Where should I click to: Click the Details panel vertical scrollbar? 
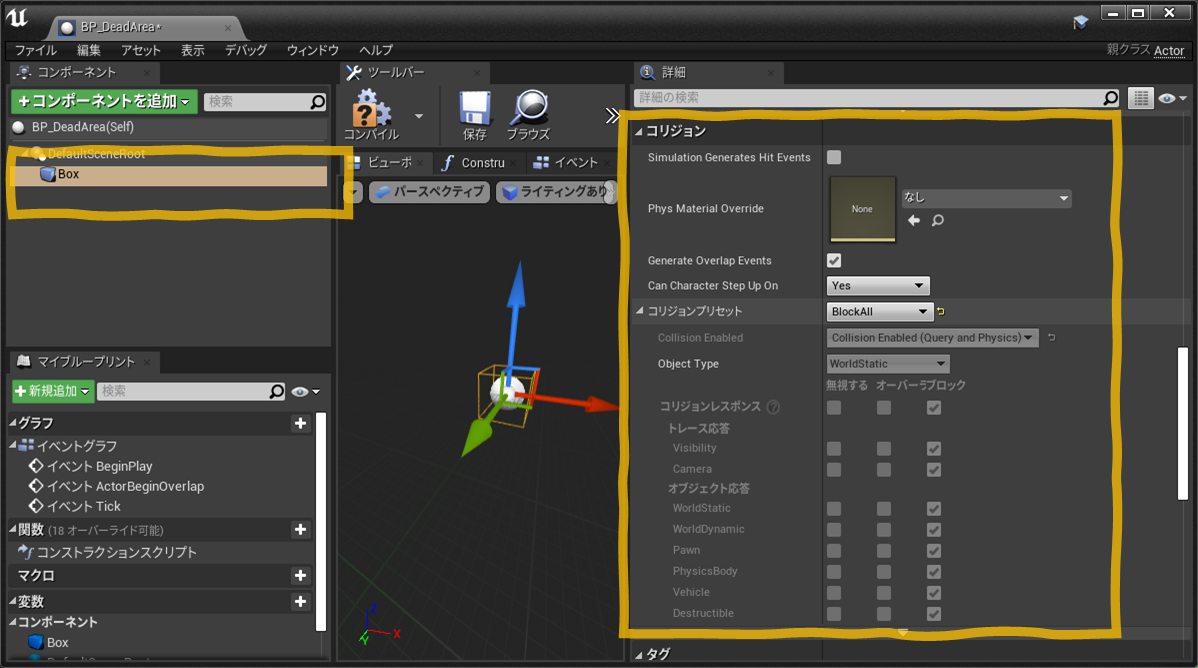pos(1183,423)
